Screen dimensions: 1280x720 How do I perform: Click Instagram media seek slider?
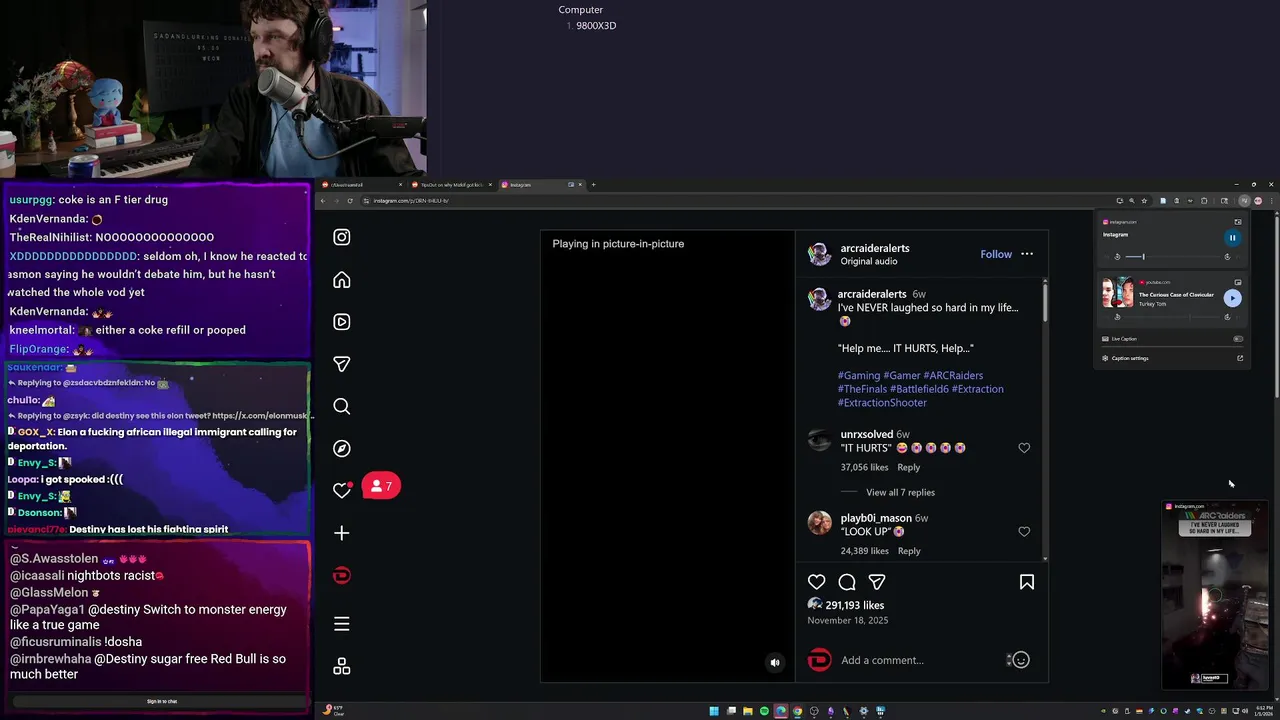coord(1172,257)
